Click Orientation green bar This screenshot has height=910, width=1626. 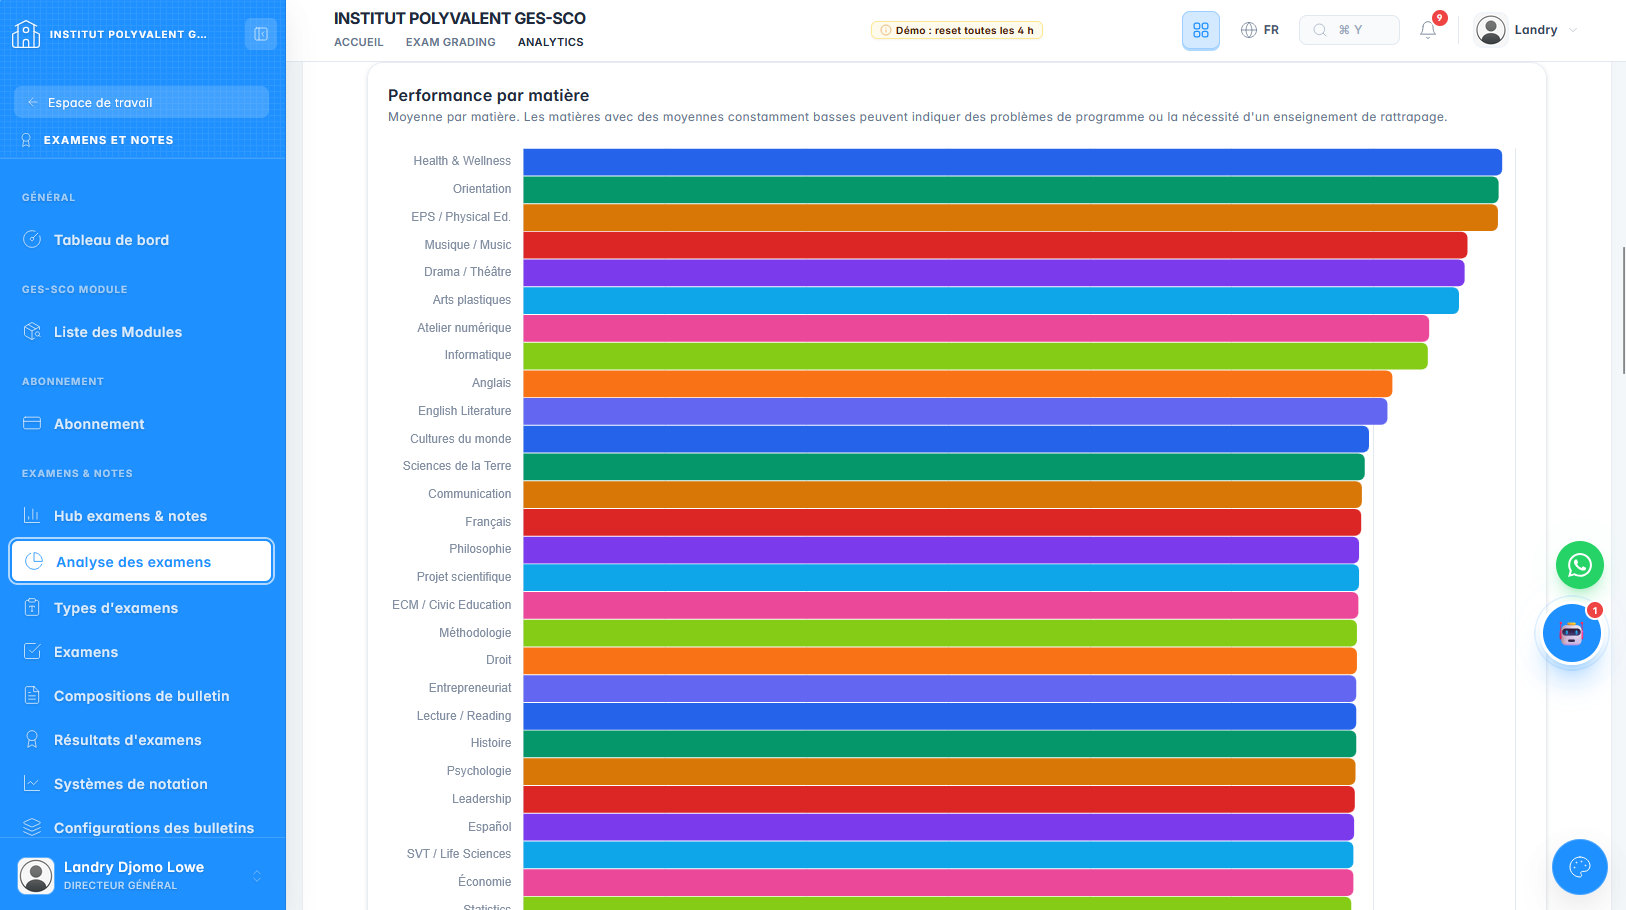coord(1011,189)
